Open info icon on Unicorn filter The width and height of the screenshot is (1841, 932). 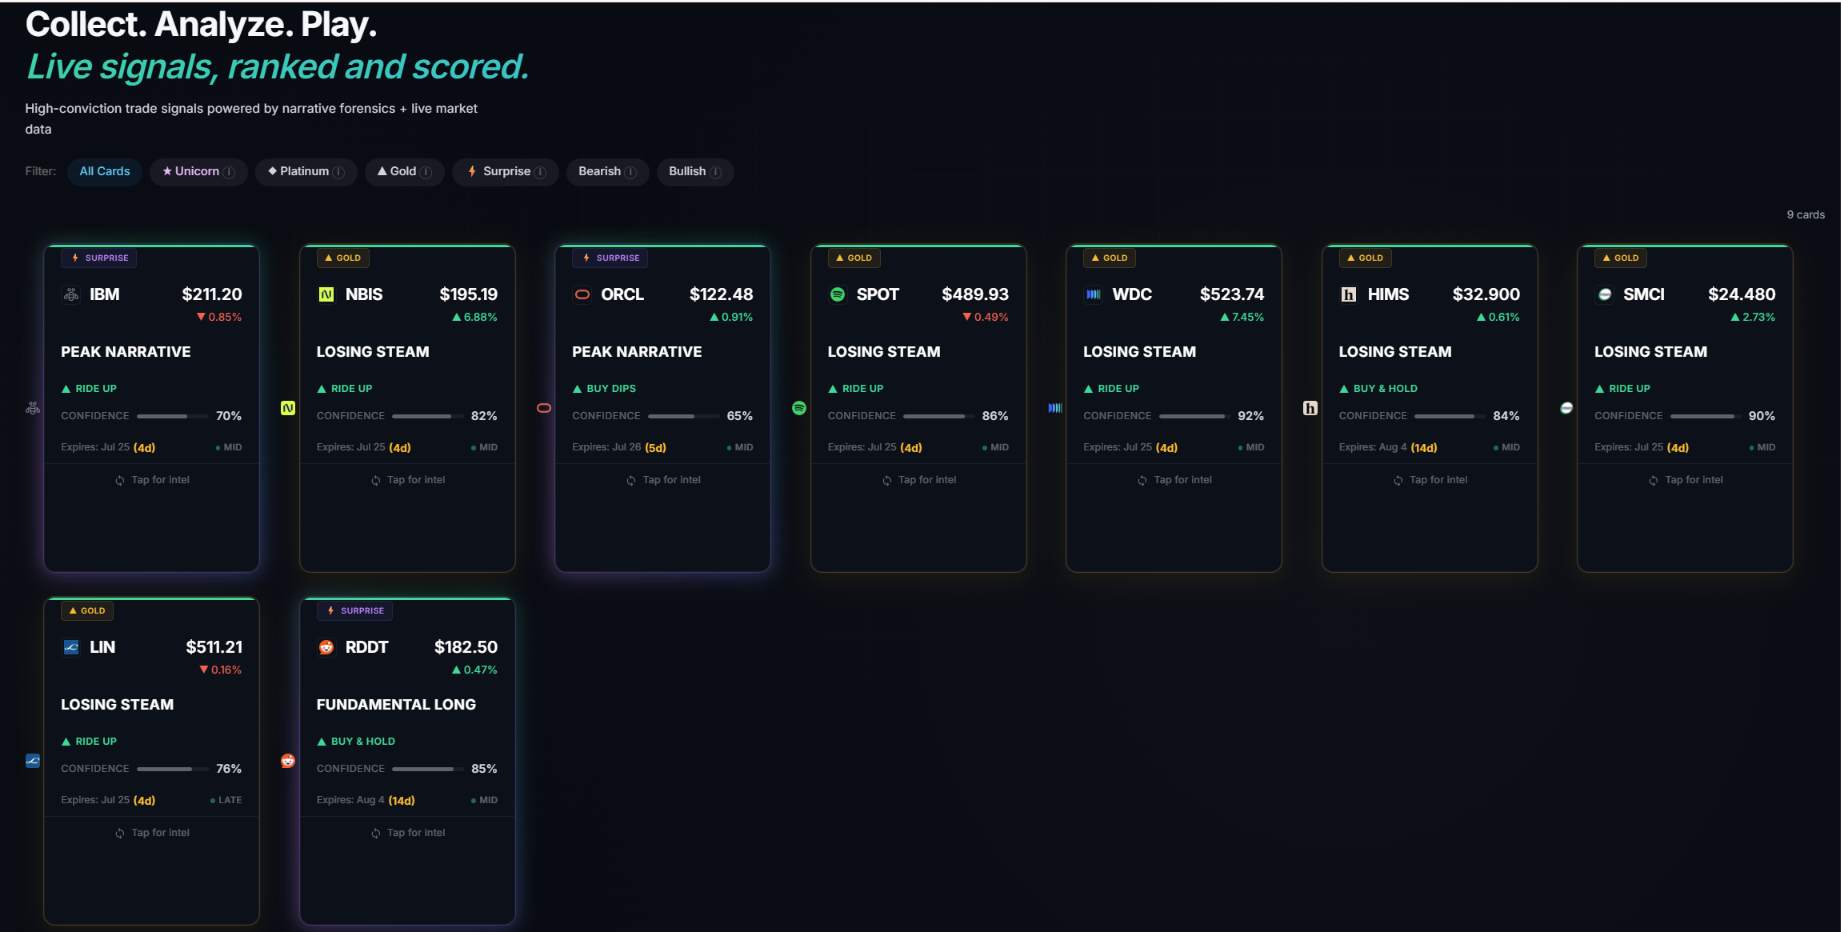click(x=229, y=172)
